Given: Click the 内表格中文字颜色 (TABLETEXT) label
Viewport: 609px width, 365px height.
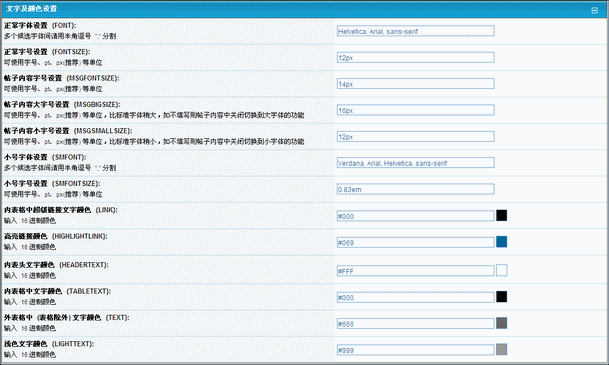Looking at the screenshot, I should (57, 291).
